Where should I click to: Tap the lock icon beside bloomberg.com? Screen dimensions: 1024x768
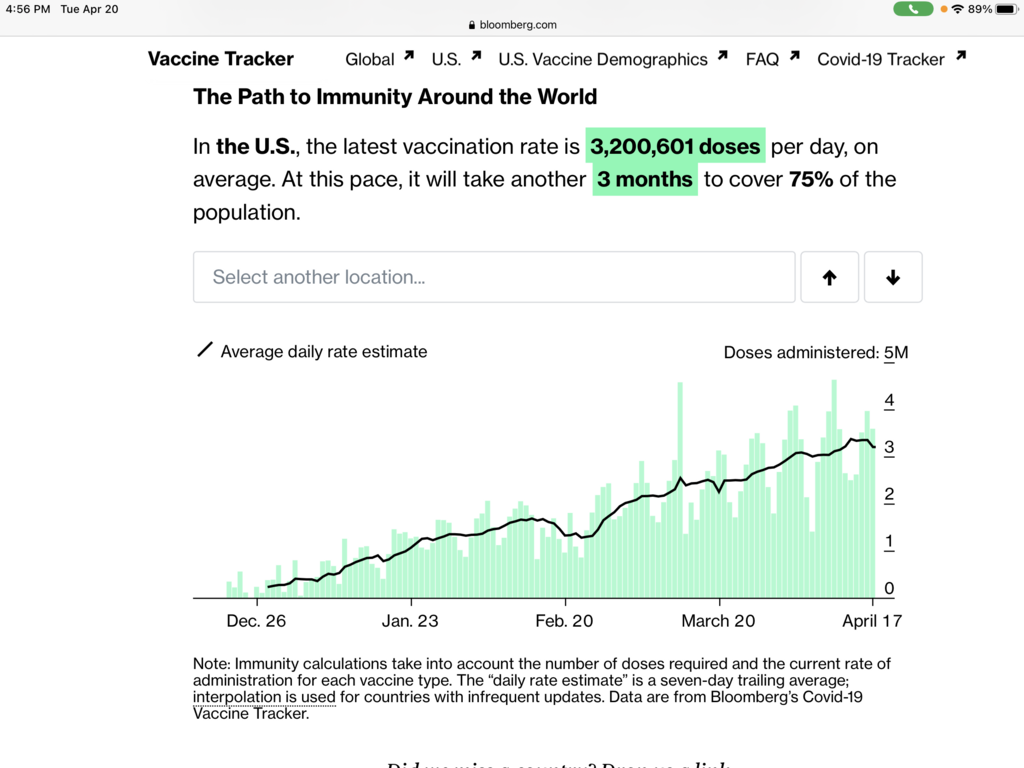point(472,25)
